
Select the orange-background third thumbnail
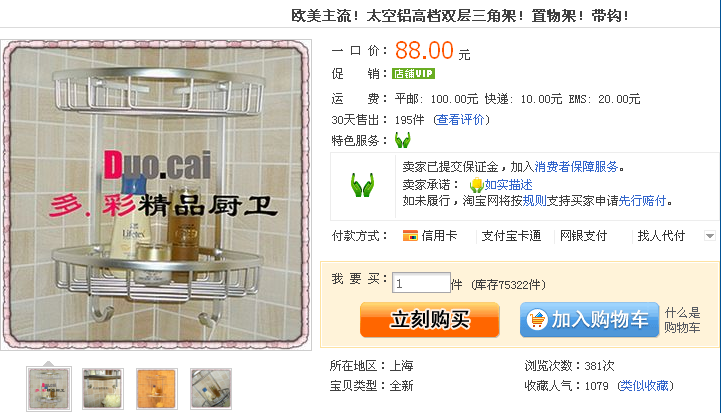(x=157, y=389)
